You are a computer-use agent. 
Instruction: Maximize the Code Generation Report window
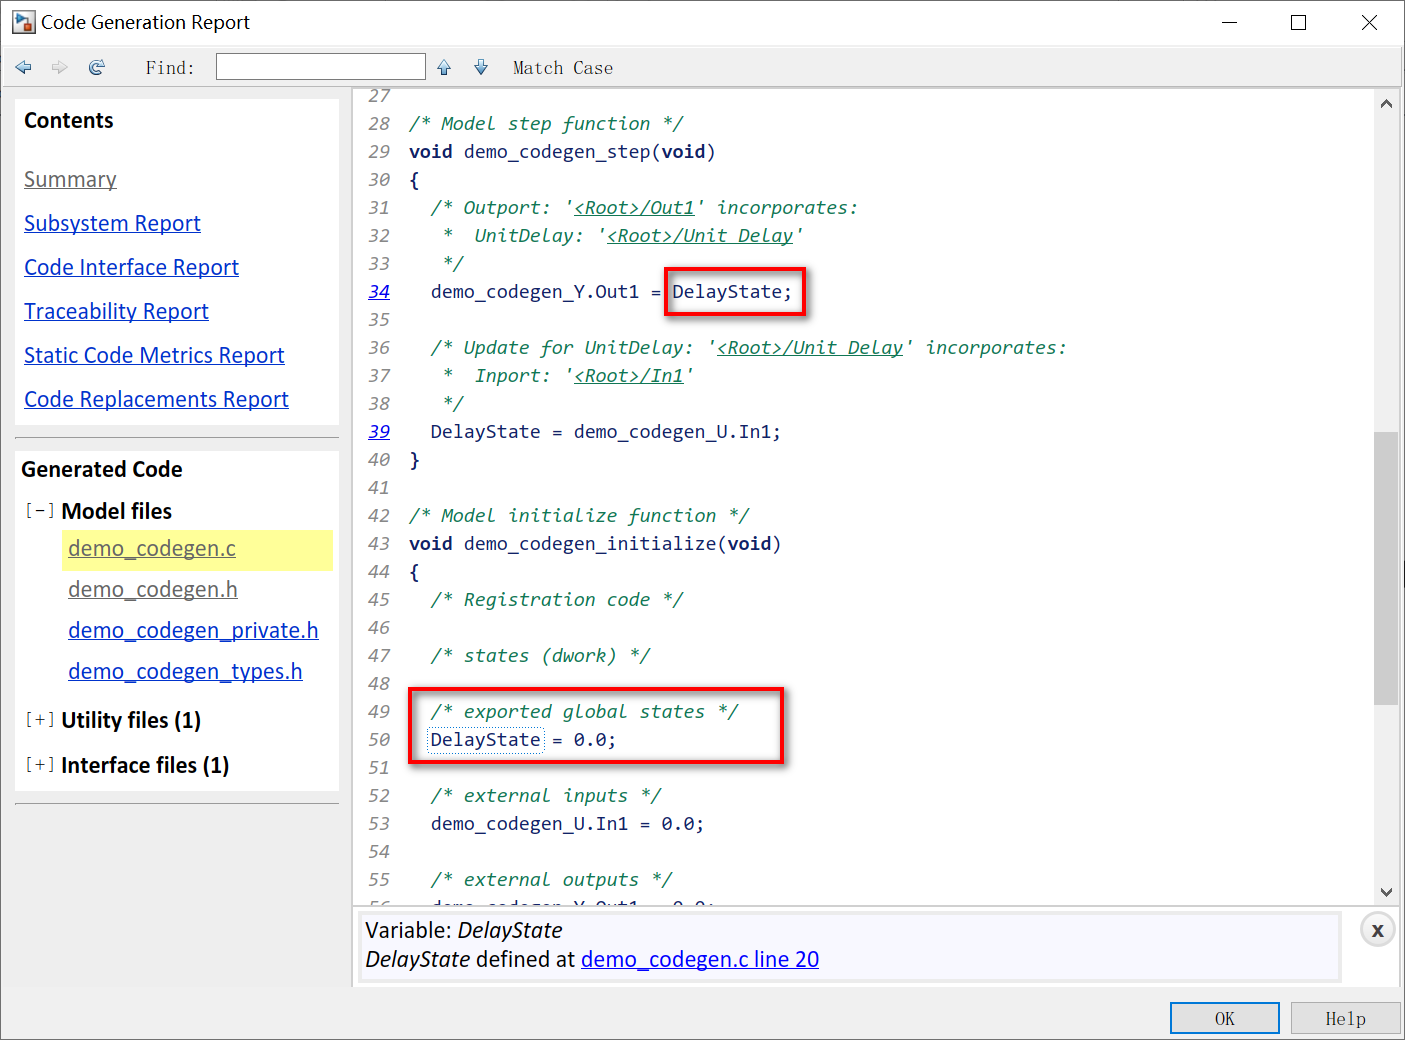click(1298, 22)
